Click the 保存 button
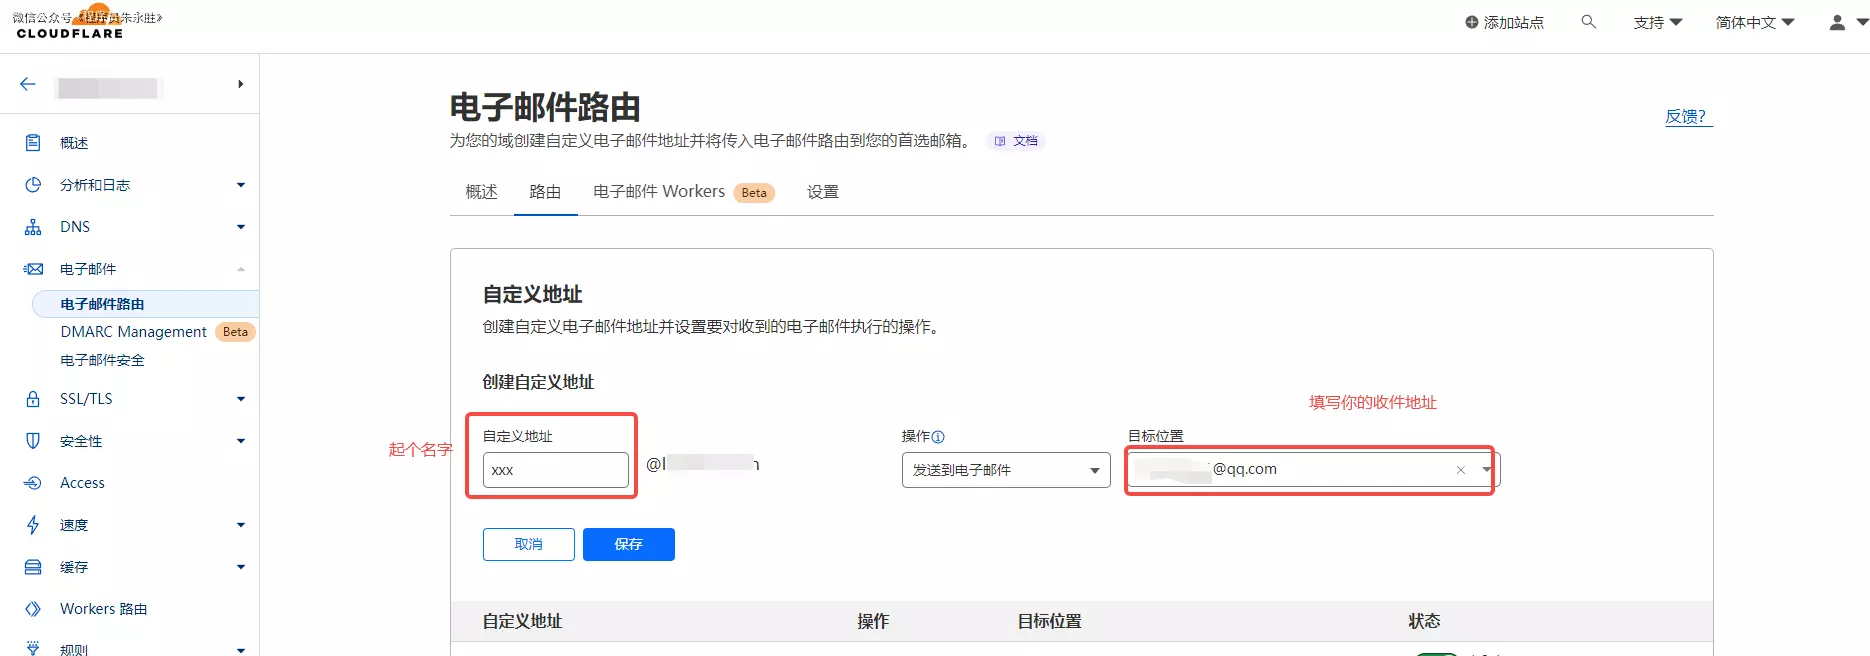Image resolution: width=1870 pixels, height=656 pixels. pyautogui.click(x=628, y=544)
